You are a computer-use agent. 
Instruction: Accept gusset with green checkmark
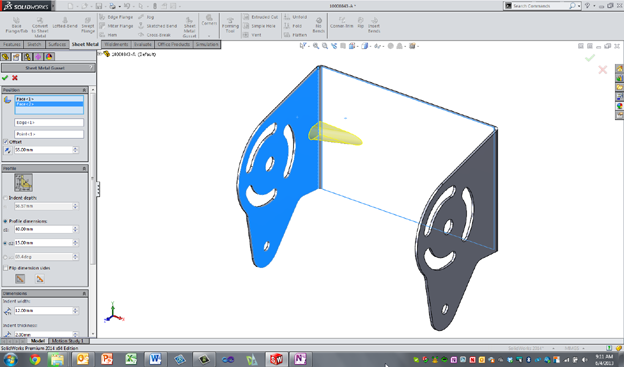(5, 78)
